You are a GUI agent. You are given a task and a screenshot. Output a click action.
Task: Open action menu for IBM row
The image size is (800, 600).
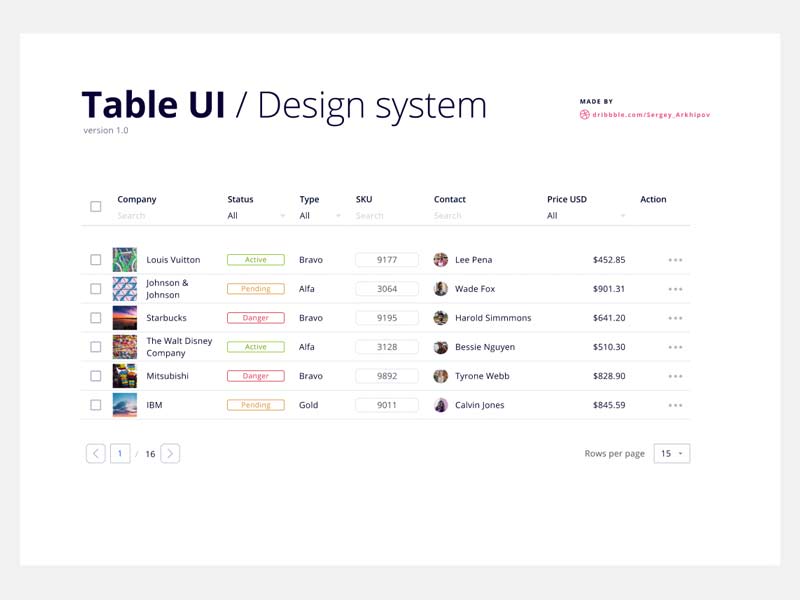pyautogui.click(x=675, y=406)
